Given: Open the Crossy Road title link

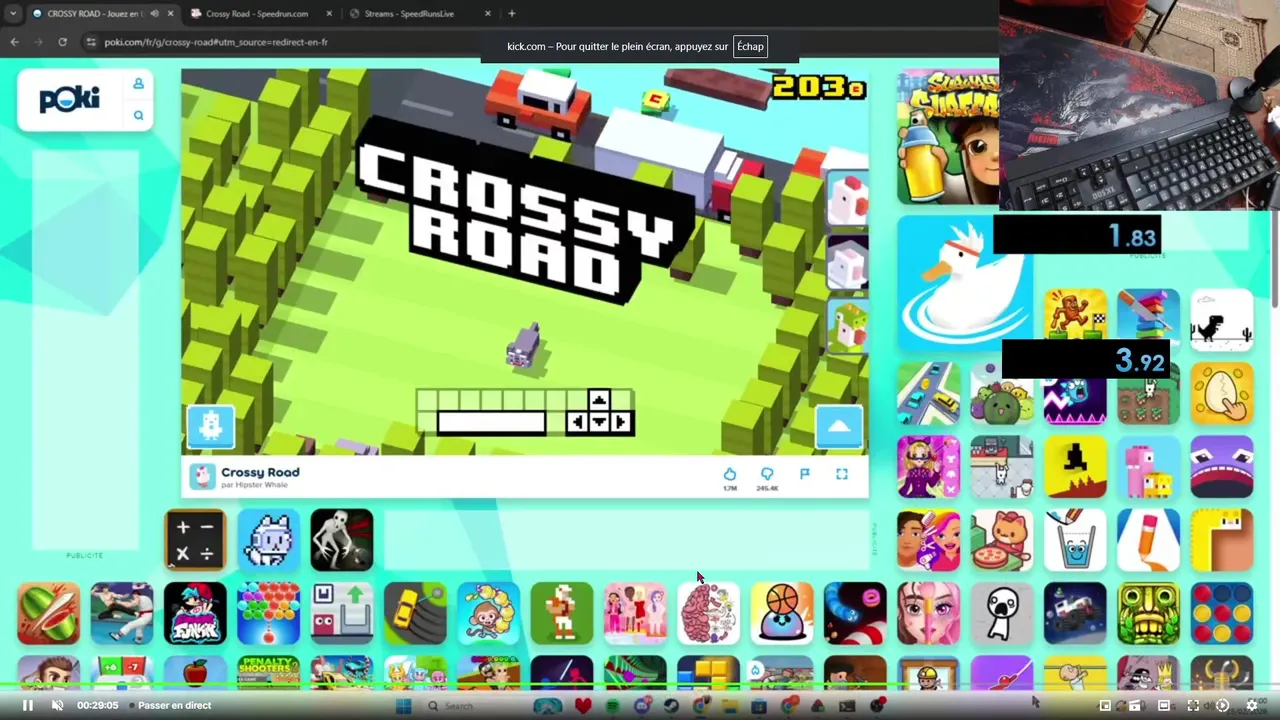Looking at the screenshot, I should coord(260,472).
